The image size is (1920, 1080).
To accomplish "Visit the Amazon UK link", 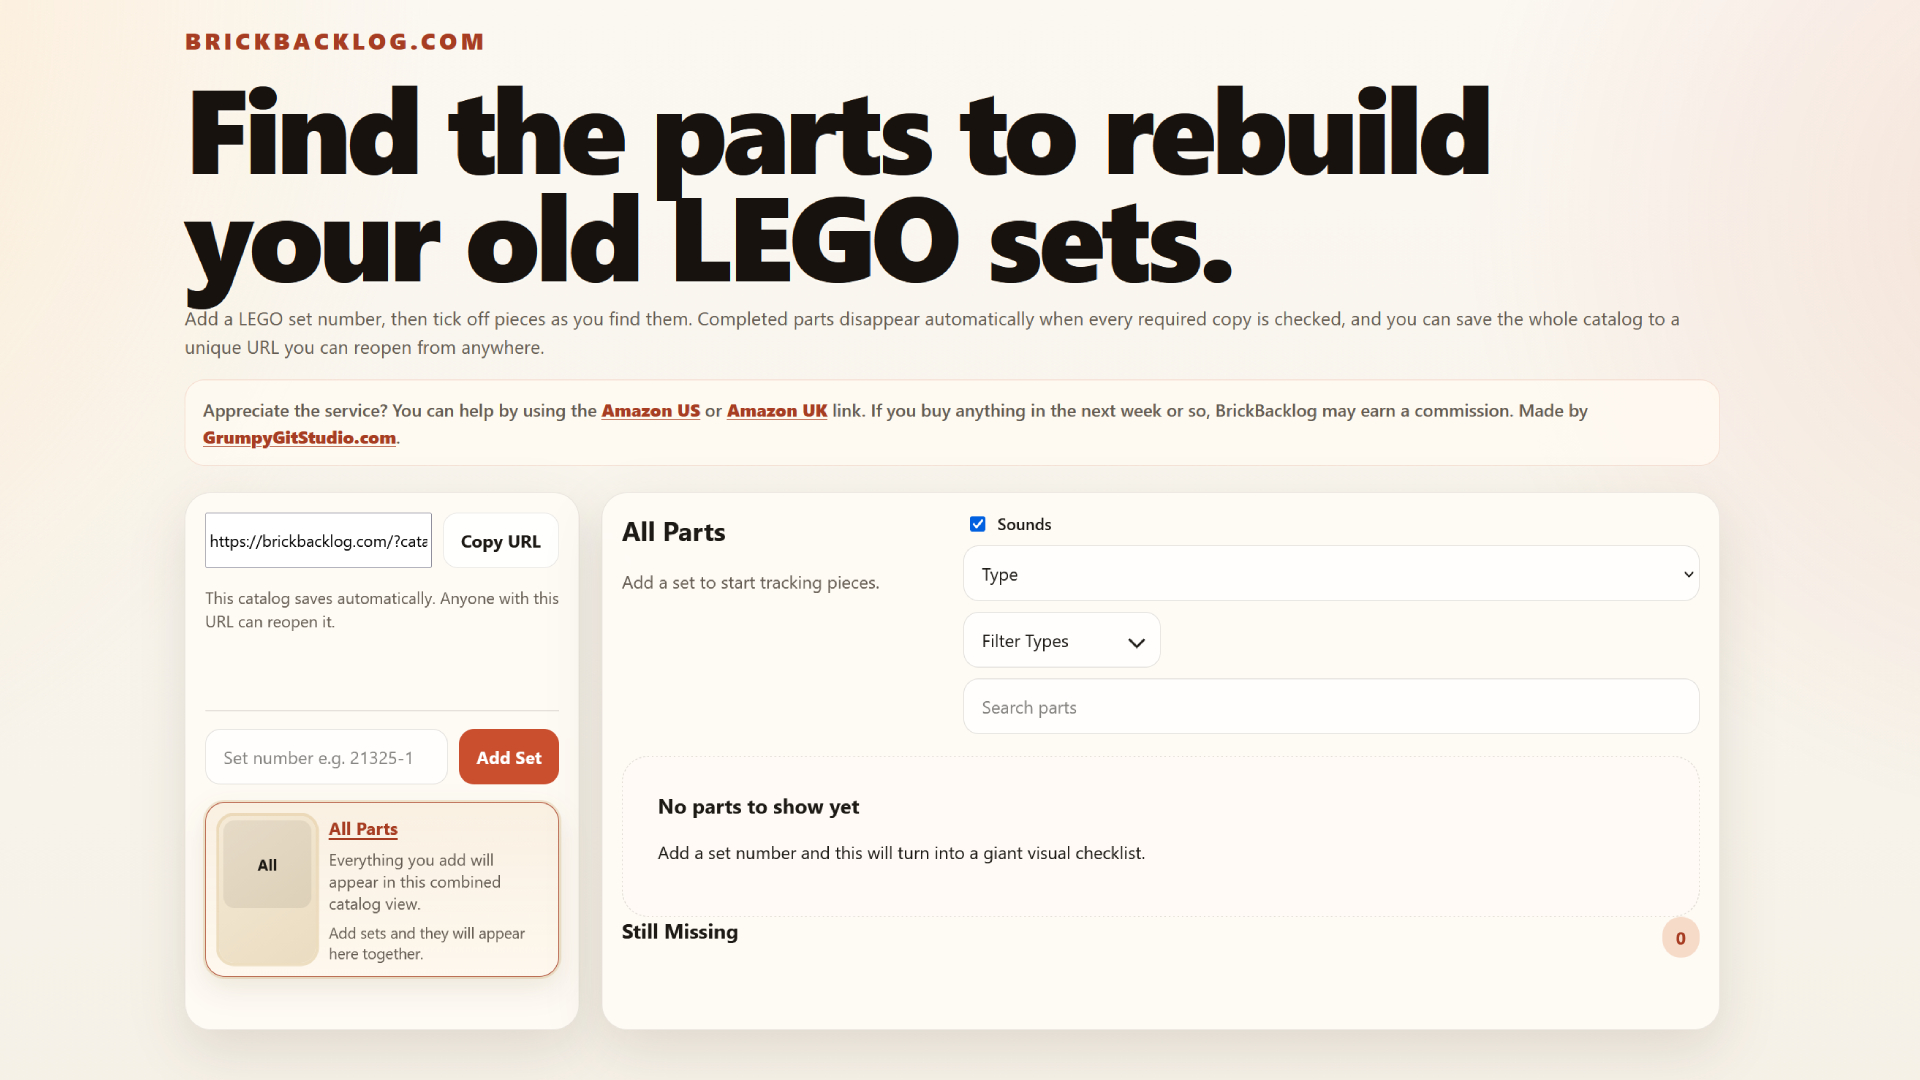I will 777,410.
